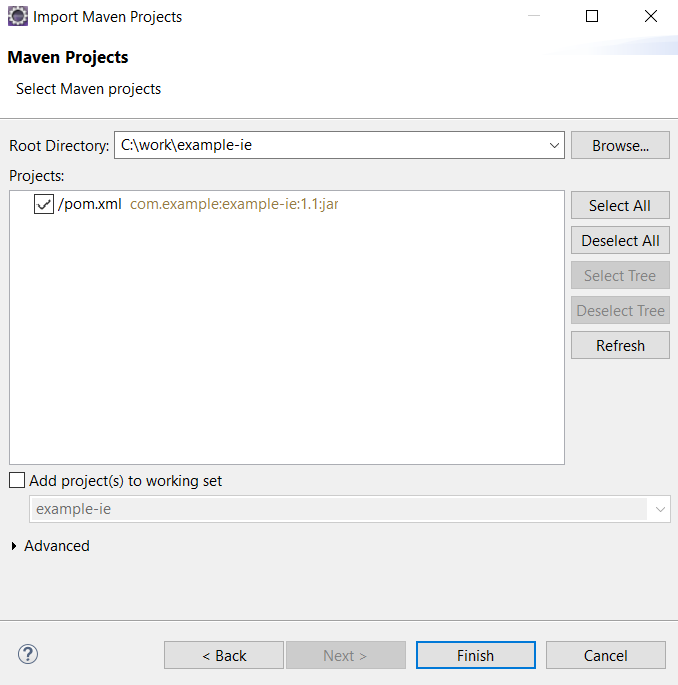Image resolution: width=678 pixels, height=685 pixels.
Task: Click the greyed Select Tree button
Action: [x=620, y=275]
